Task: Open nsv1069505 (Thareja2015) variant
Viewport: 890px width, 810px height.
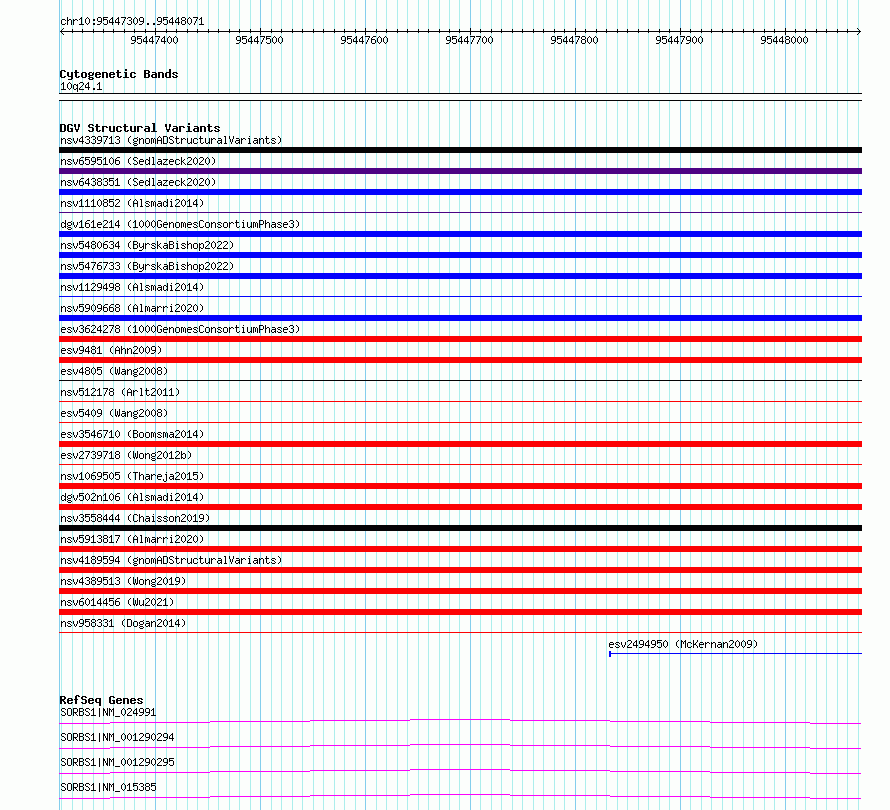Action: coord(132,476)
